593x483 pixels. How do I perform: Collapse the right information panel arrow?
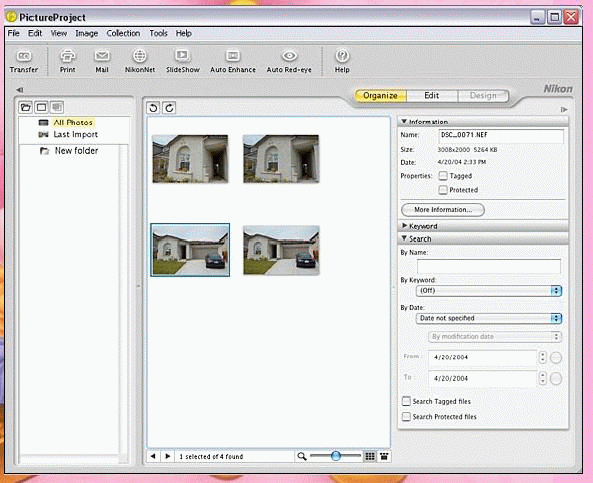pyautogui.click(x=564, y=110)
